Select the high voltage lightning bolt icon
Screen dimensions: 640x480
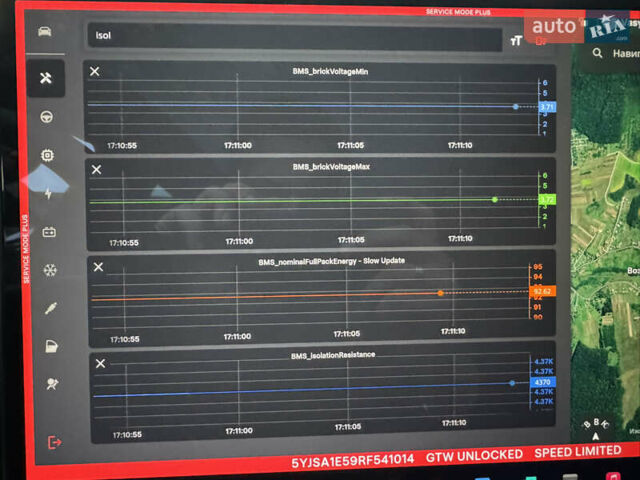coord(48,194)
